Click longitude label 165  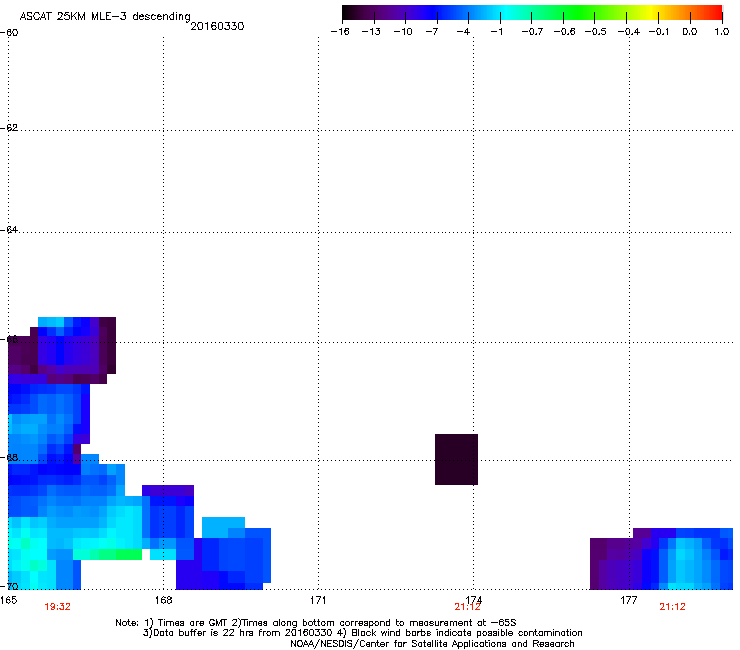pos(8,600)
